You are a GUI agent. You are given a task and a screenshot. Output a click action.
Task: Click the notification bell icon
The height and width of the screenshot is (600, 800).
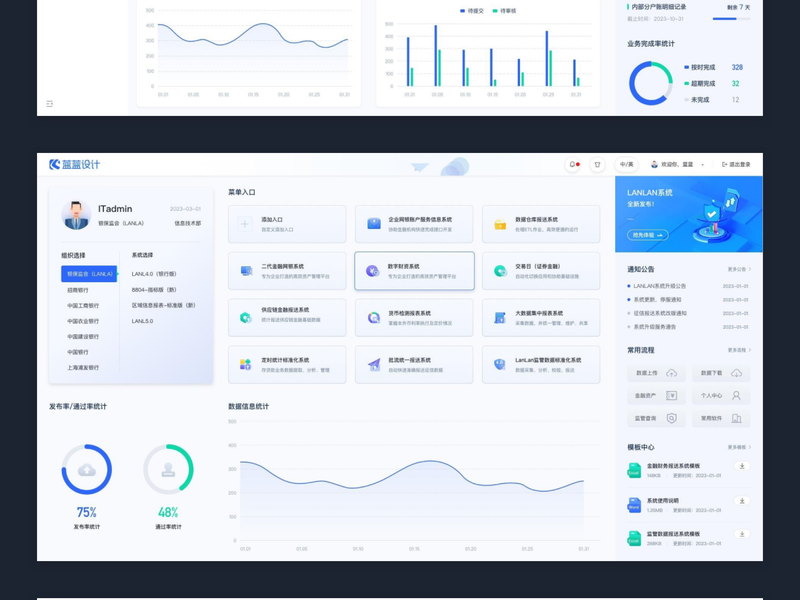573,164
